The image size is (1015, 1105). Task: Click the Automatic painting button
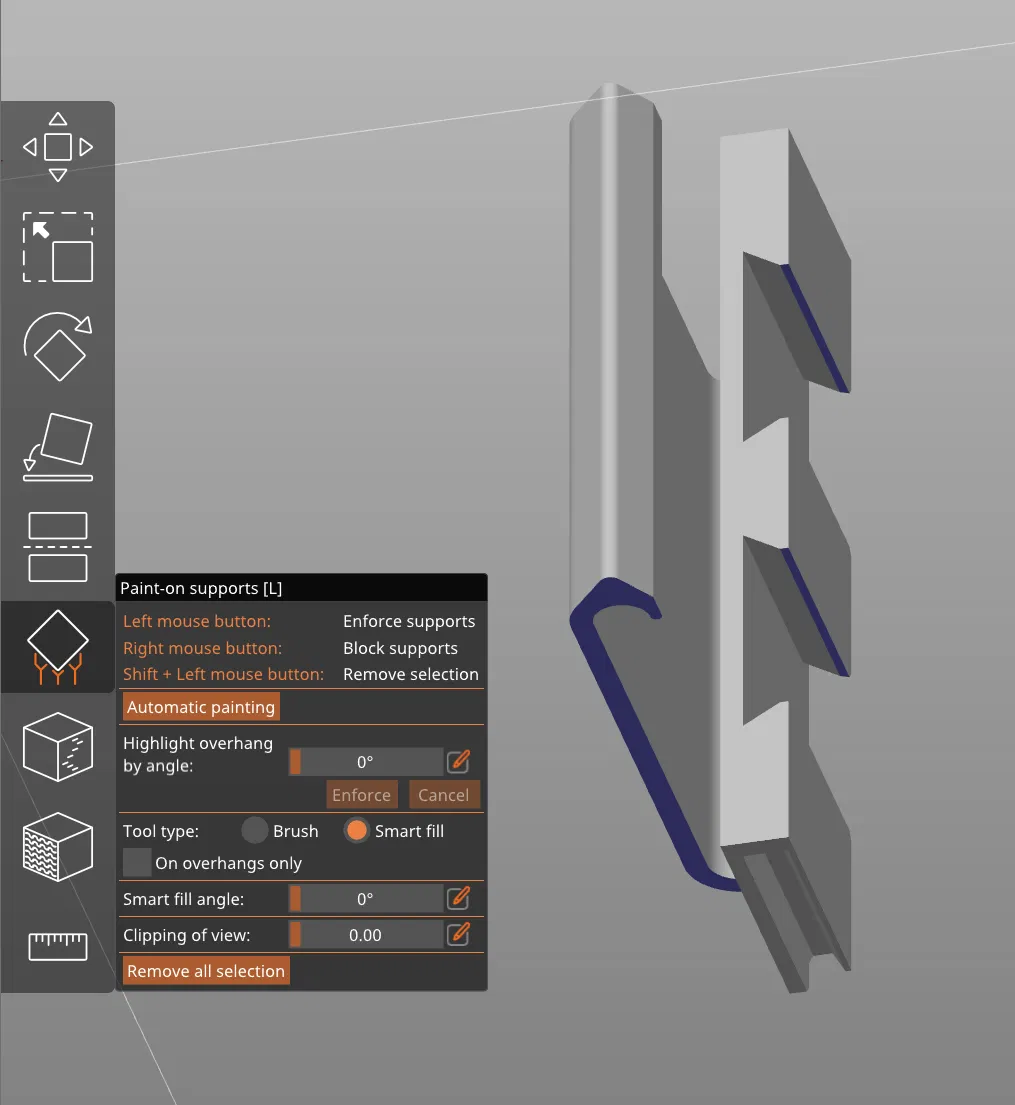pos(201,707)
